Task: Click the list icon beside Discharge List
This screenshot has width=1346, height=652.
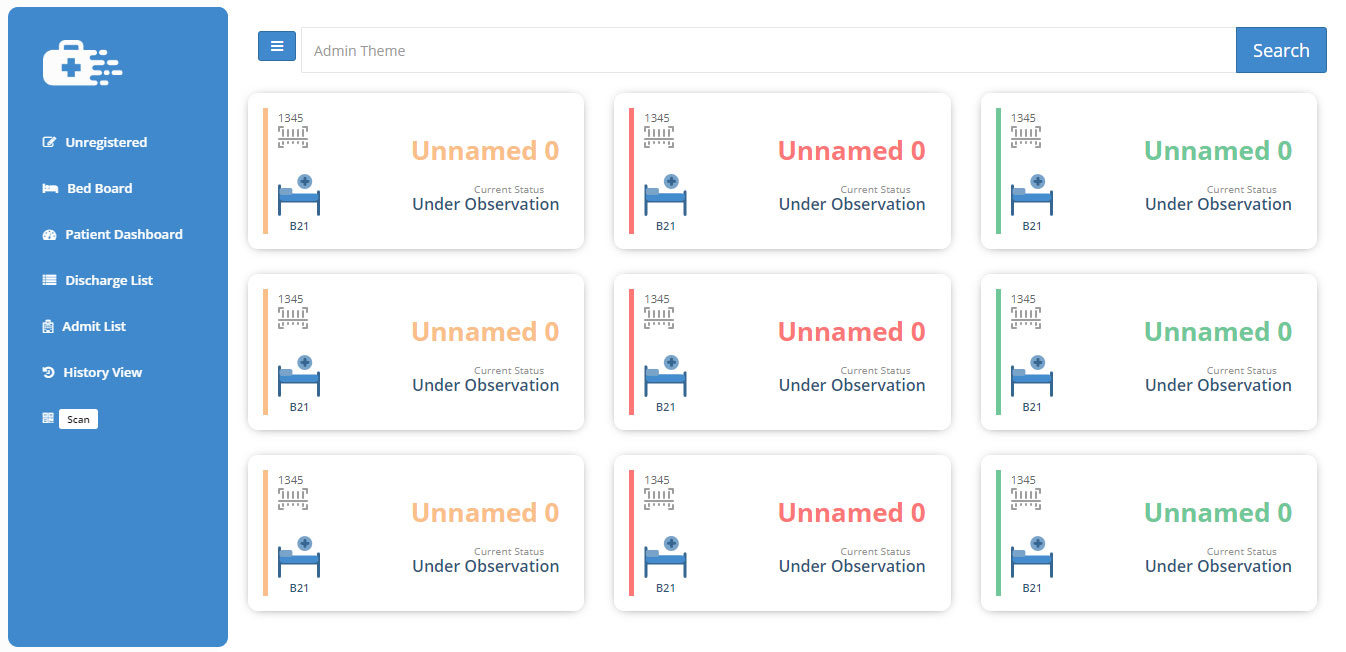Action: pos(49,280)
